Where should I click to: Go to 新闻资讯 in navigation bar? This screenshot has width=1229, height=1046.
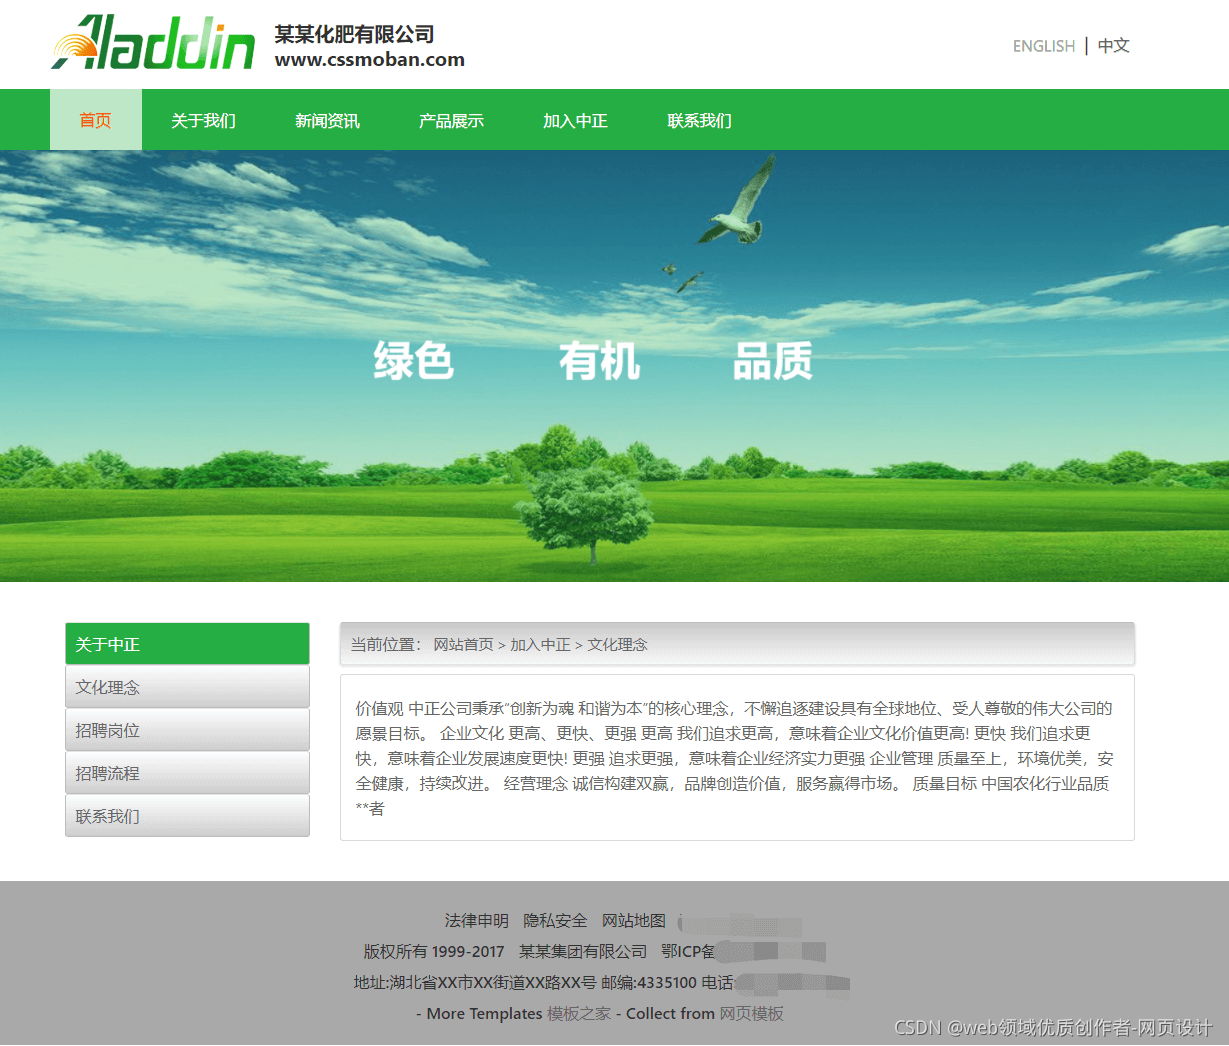tap(327, 120)
